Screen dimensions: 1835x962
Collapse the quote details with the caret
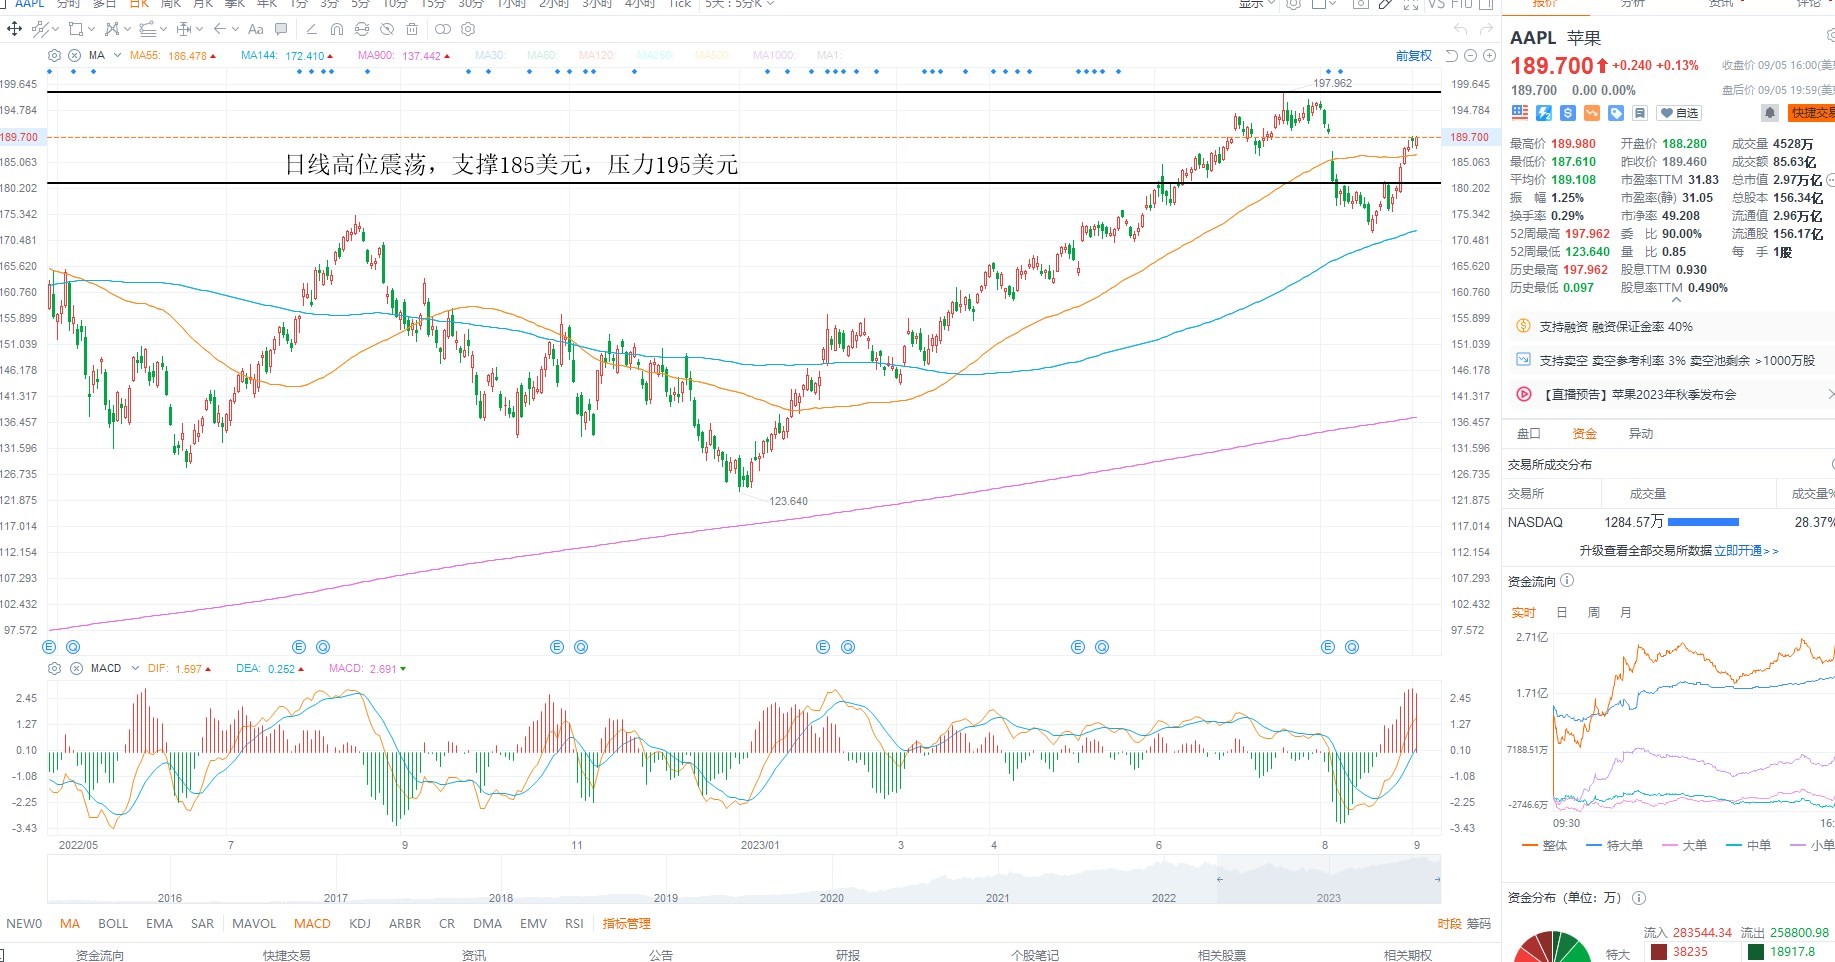click(1677, 299)
